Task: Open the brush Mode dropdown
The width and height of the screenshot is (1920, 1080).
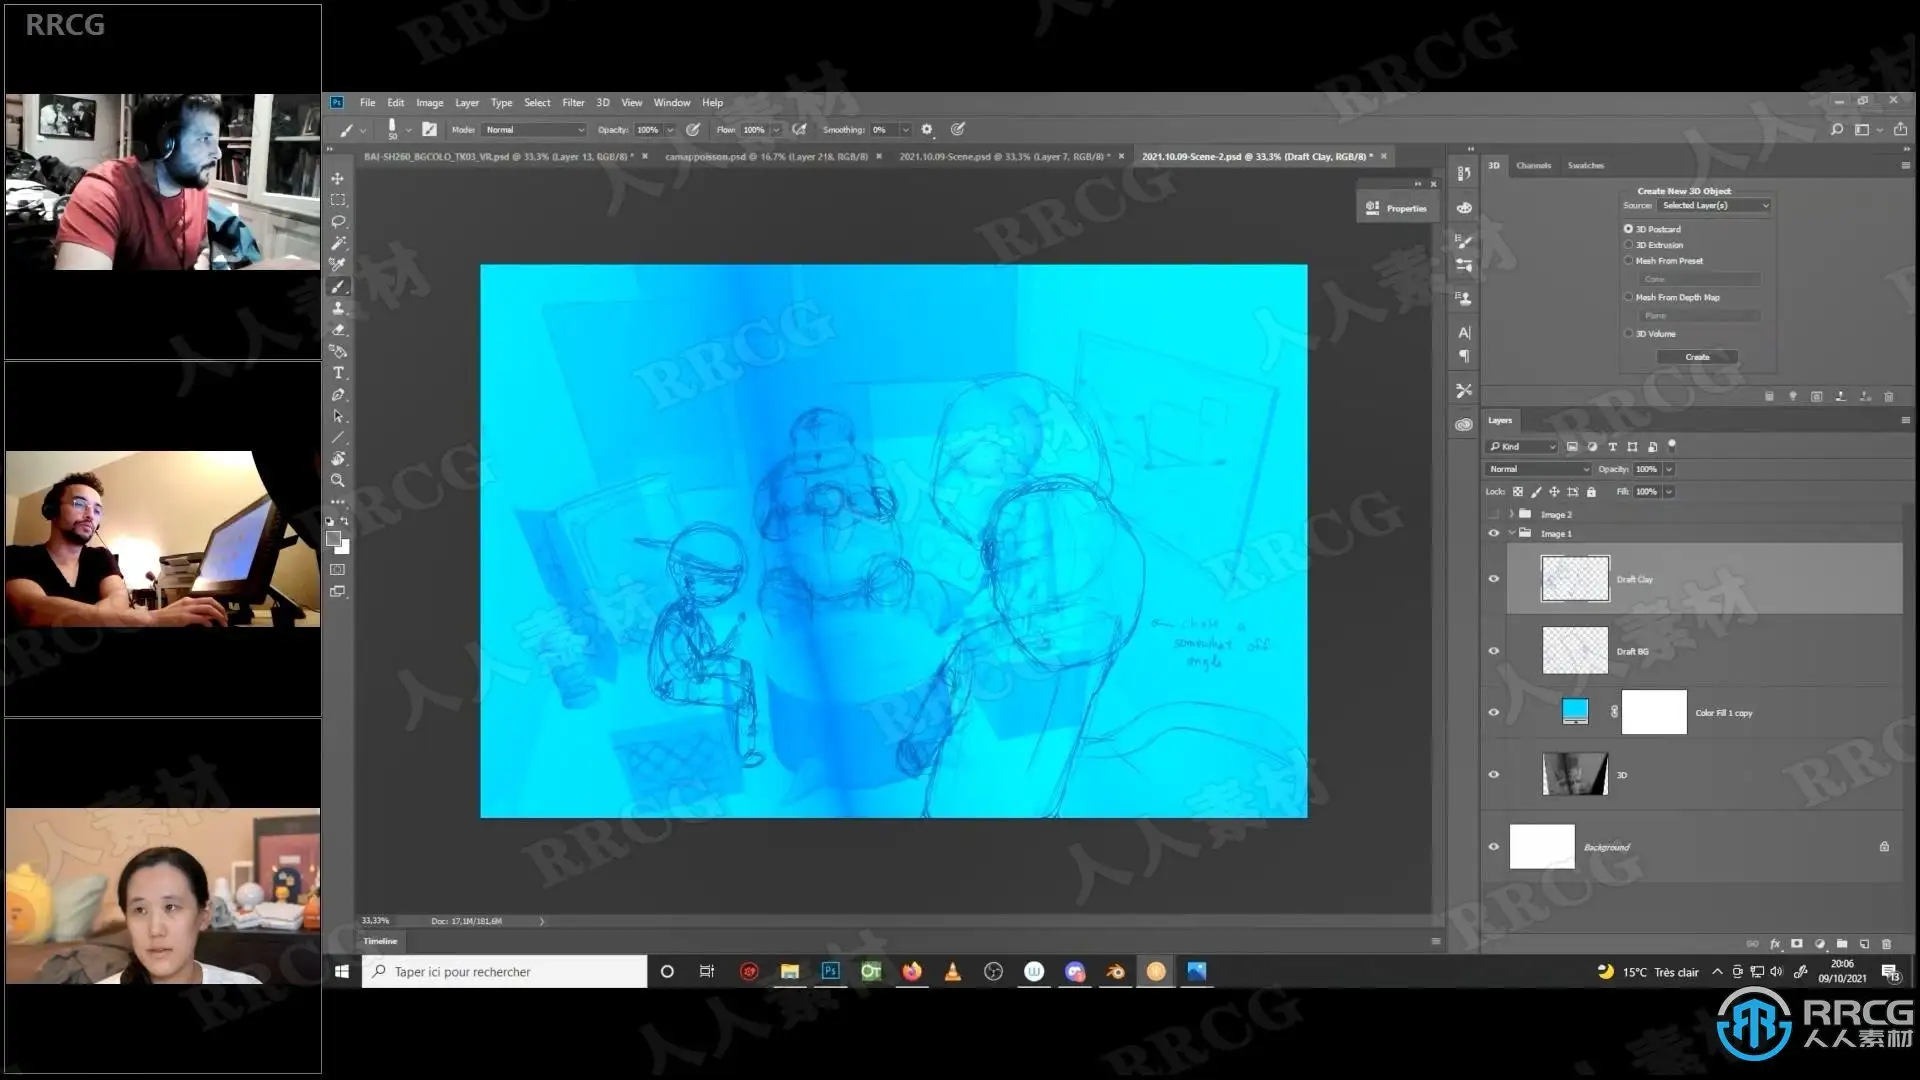Action: 534,130
